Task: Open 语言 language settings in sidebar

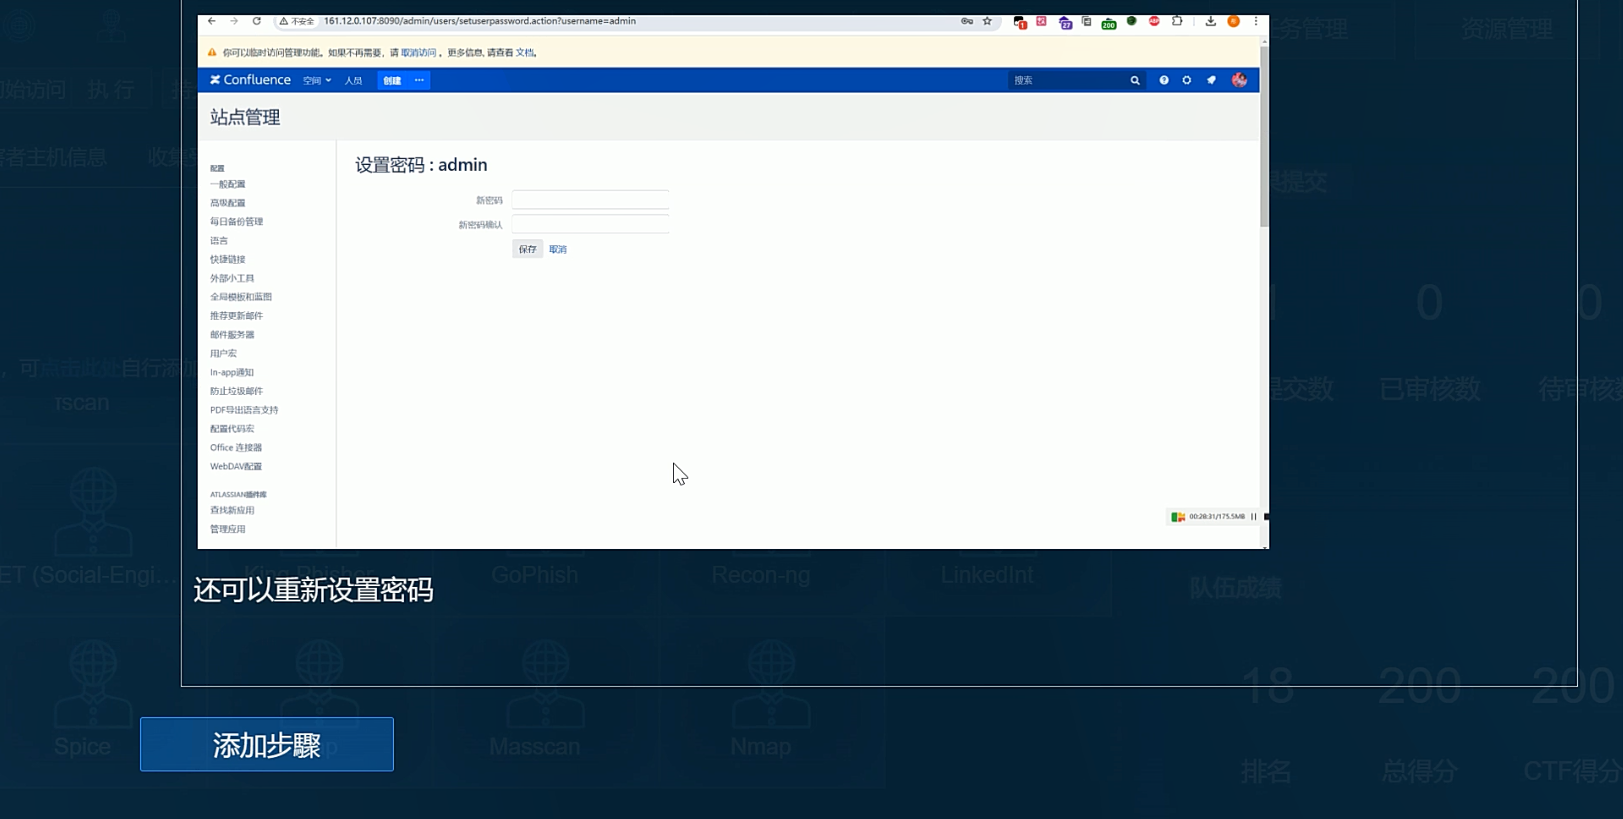Action: pos(219,241)
